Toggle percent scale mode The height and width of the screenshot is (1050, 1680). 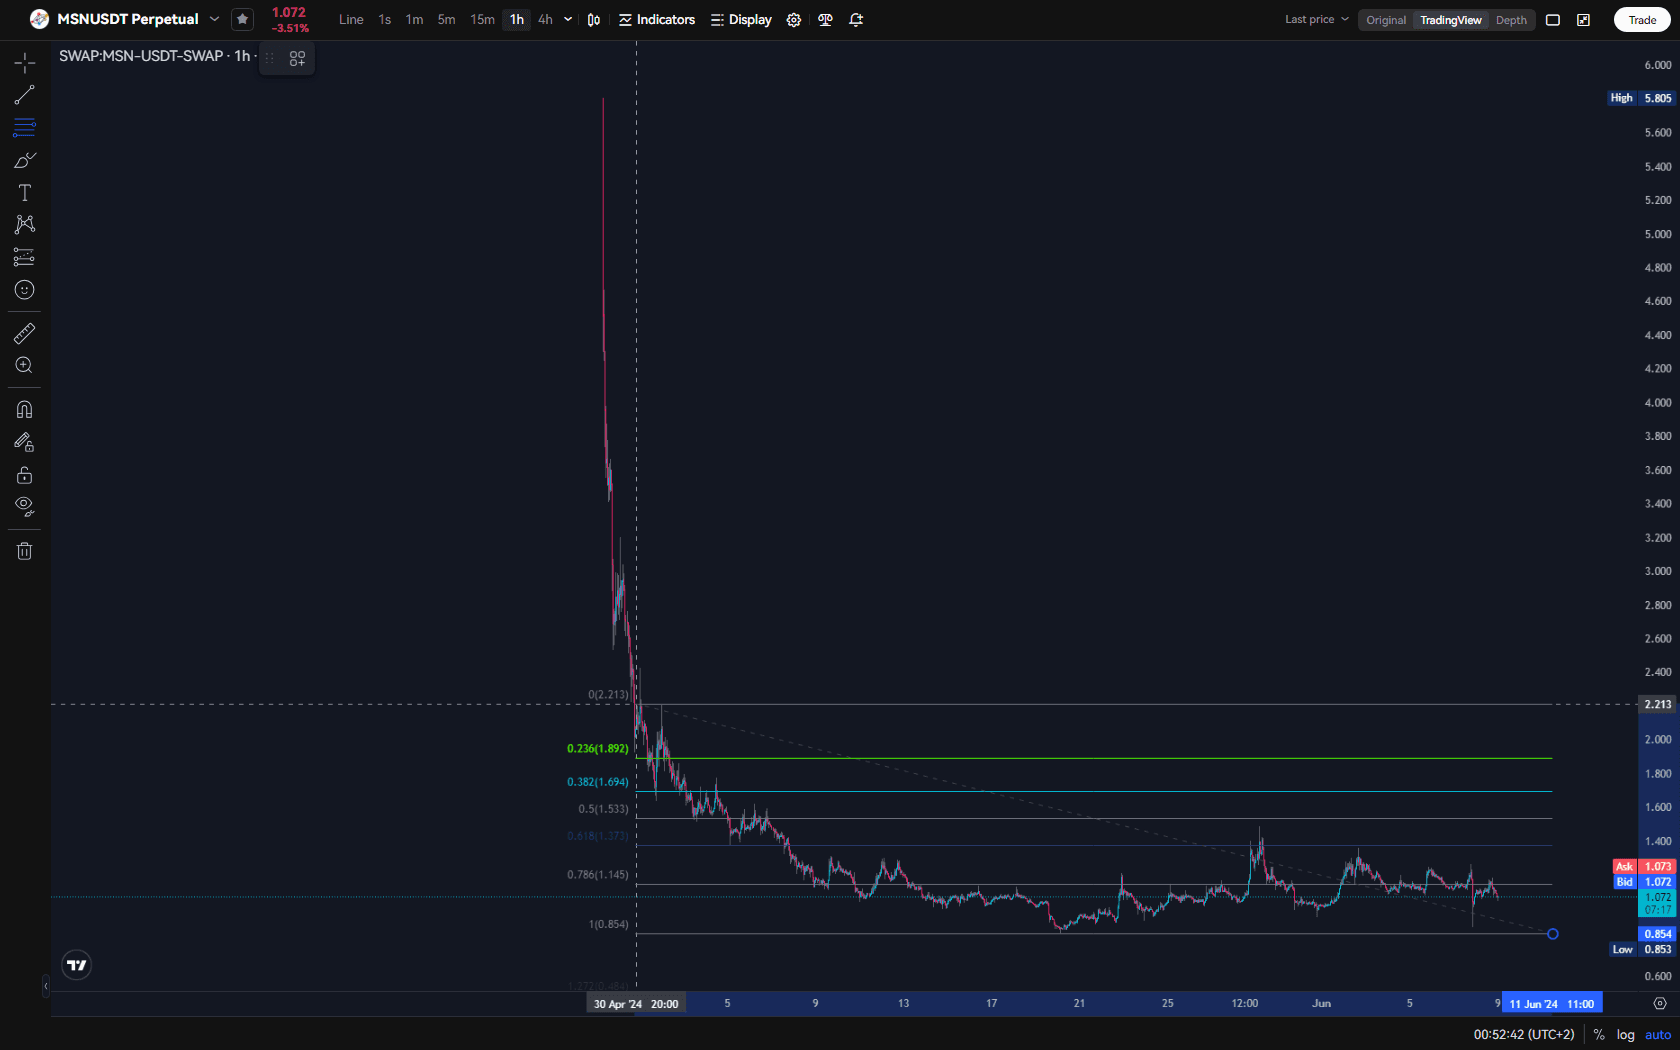pos(1599,1035)
